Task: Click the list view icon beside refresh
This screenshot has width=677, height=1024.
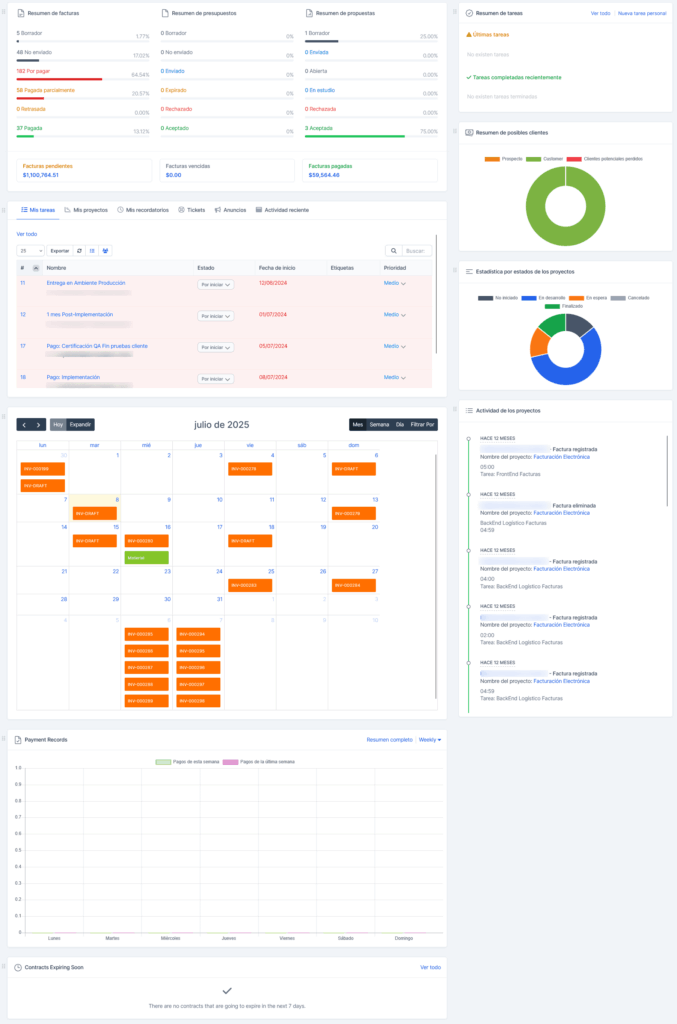Action: click(x=92, y=251)
